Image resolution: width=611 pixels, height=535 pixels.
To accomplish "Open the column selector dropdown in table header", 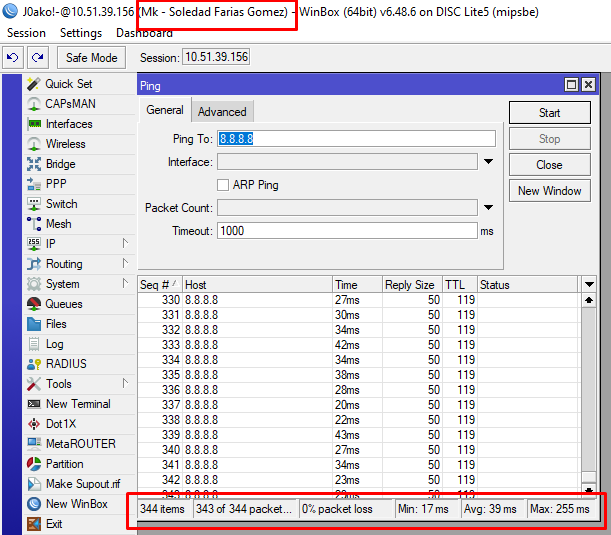I will click(x=589, y=285).
